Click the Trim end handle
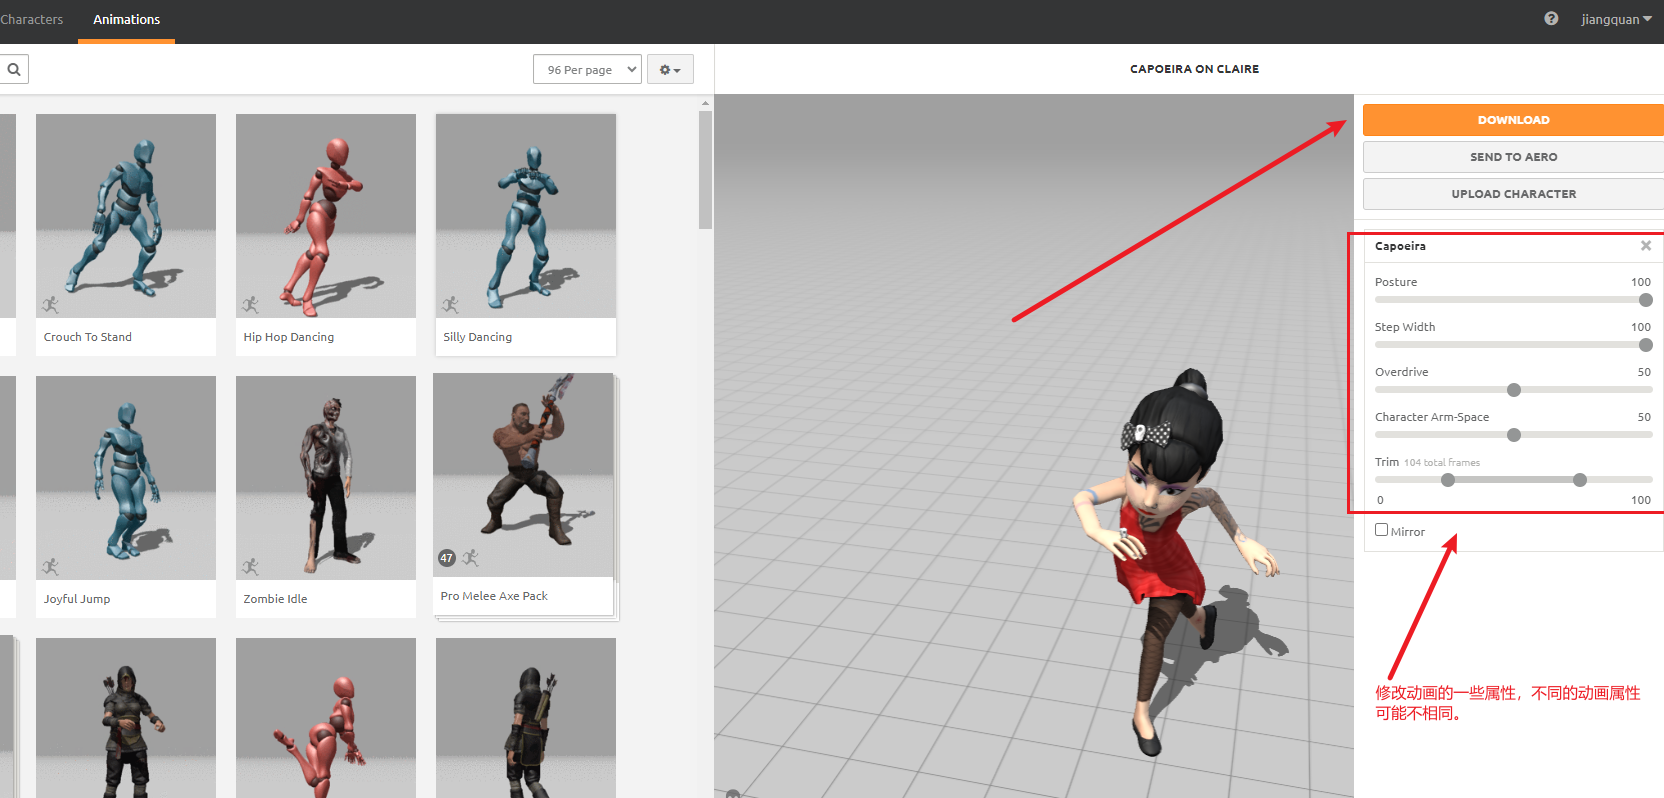 coord(1580,480)
